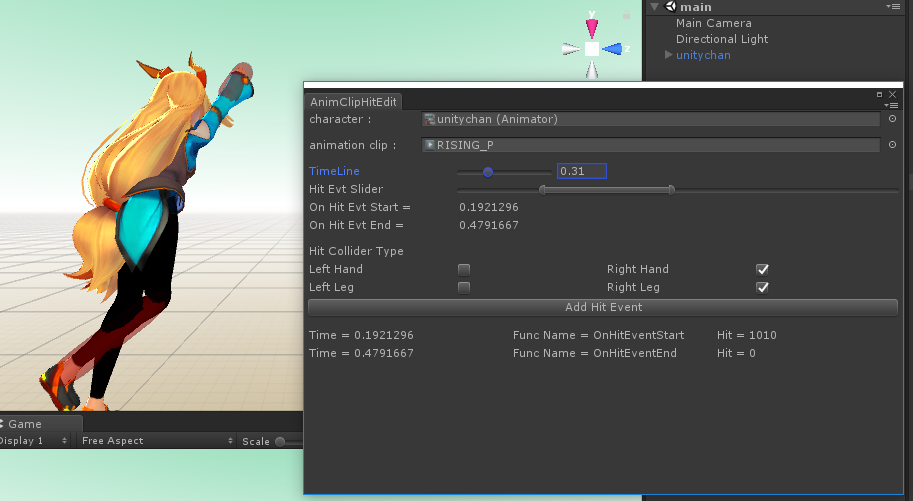Click the scene gizmo blue Z axis cone
This screenshot has width=913, height=501.
point(612,49)
